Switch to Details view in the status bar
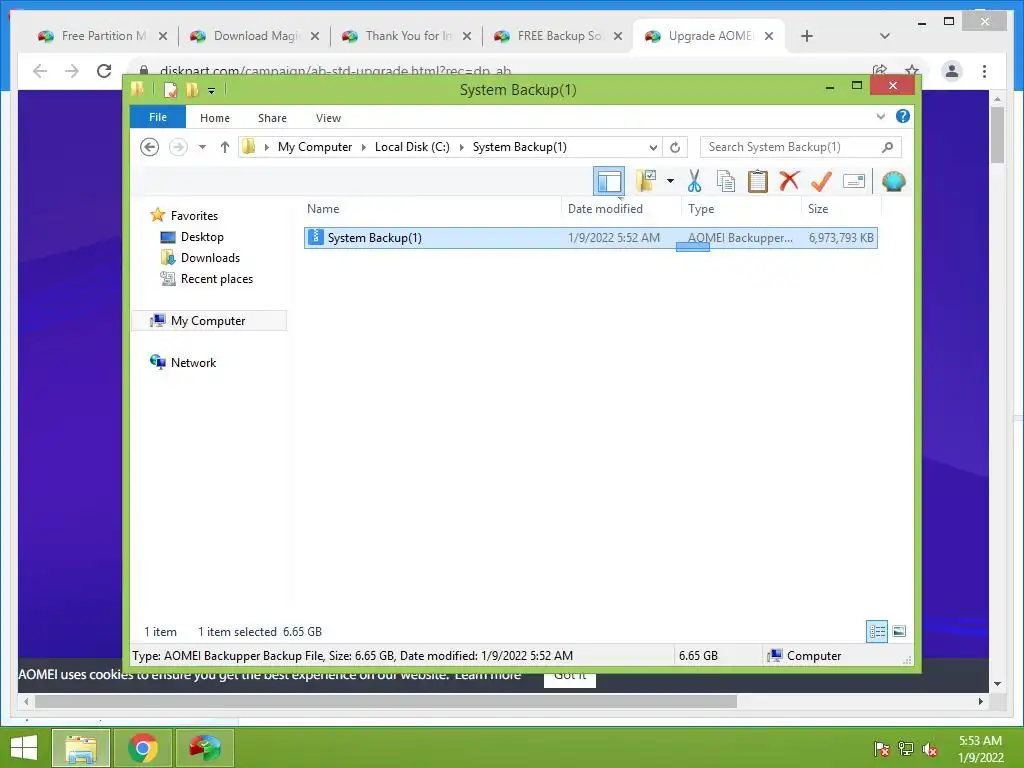 point(876,631)
